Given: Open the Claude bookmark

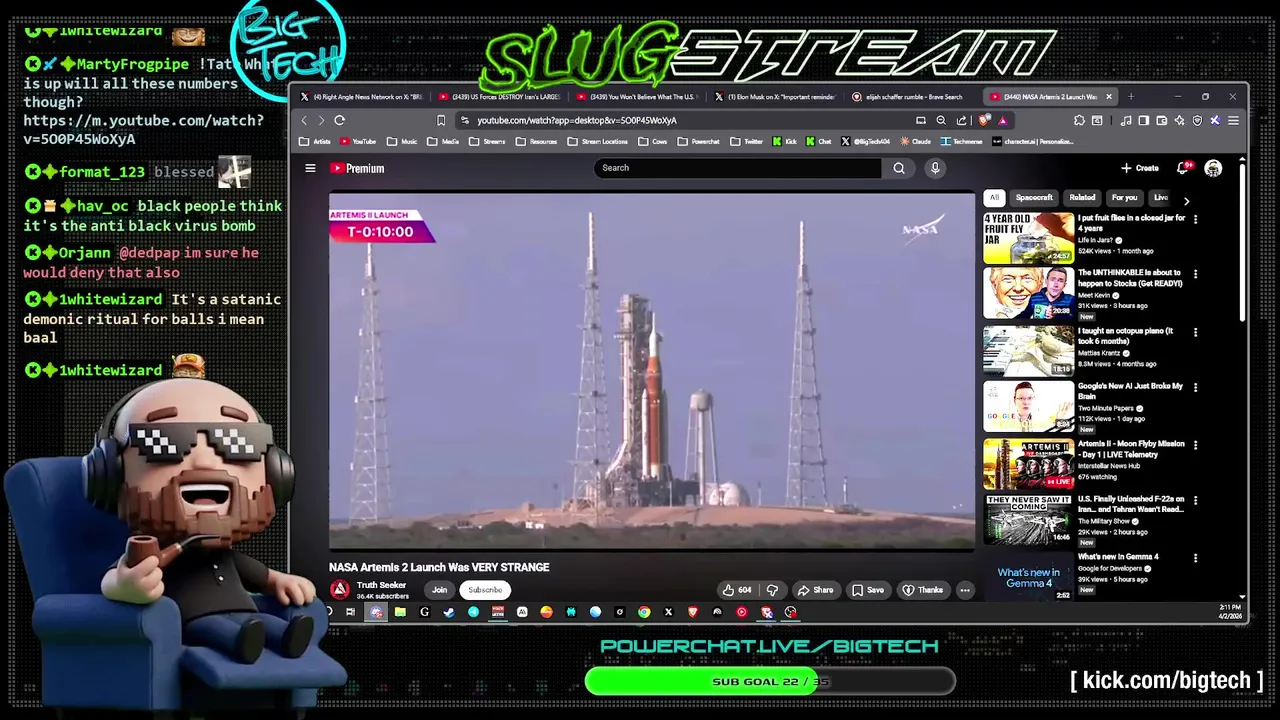Looking at the screenshot, I should click(x=916, y=141).
